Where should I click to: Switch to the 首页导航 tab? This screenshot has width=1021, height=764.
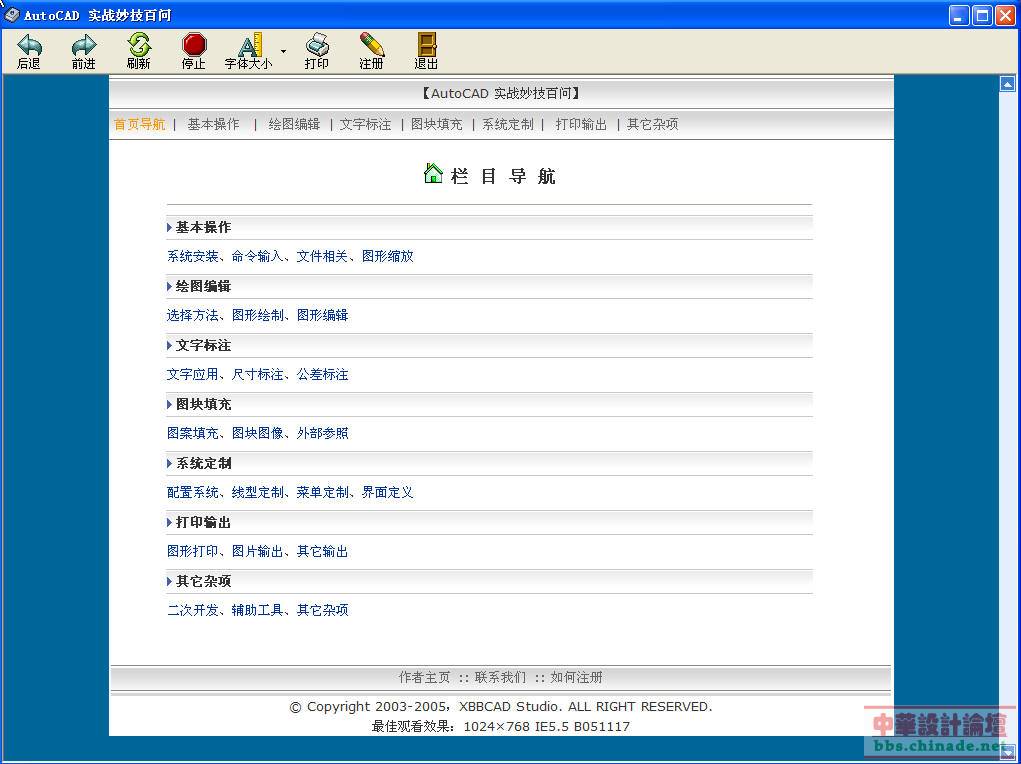click(x=139, y=124)
